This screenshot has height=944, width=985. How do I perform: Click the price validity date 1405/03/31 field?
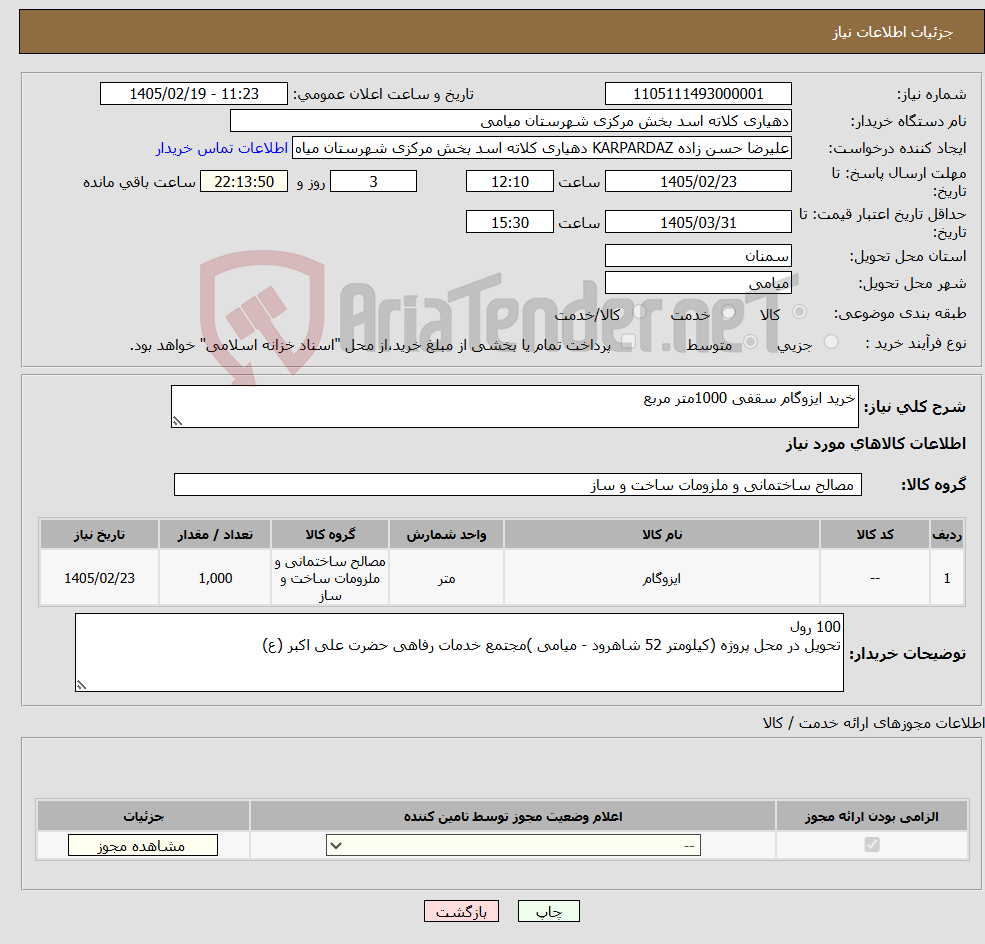pos(698,222)
